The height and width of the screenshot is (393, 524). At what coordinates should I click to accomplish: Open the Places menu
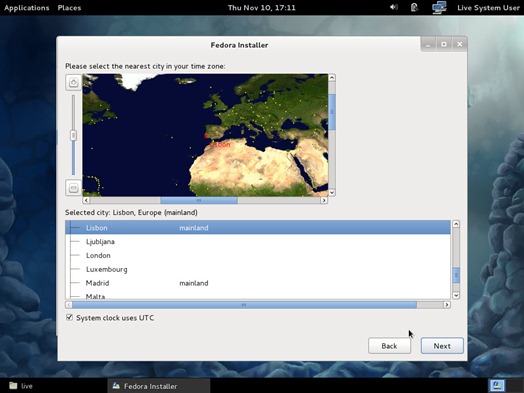(x=69, y=8)
